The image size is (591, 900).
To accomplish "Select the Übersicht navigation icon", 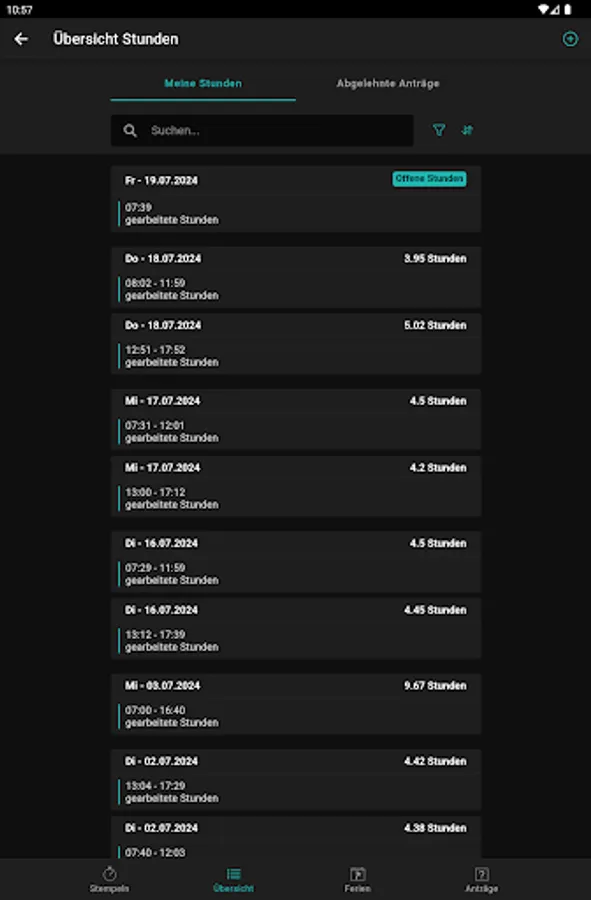I will (x=234, y=880).
